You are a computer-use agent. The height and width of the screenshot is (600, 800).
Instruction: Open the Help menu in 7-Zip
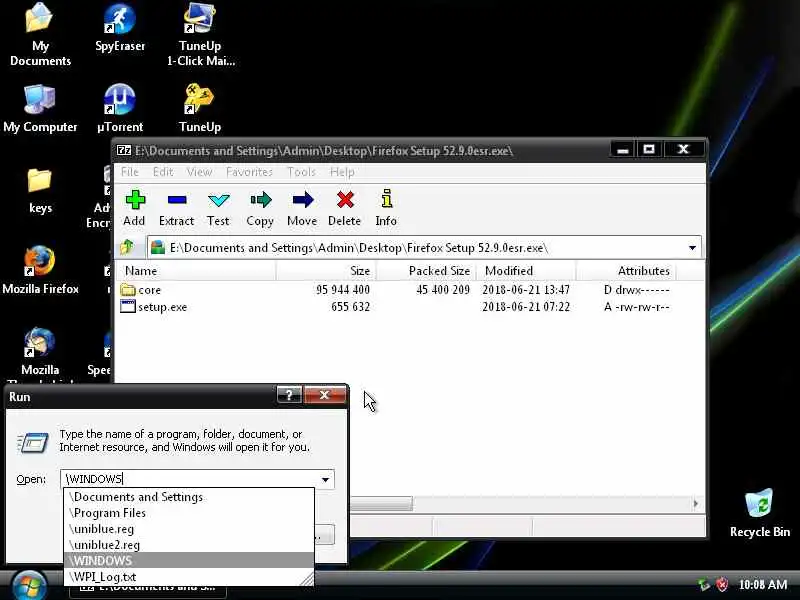(x=342, y=172)
